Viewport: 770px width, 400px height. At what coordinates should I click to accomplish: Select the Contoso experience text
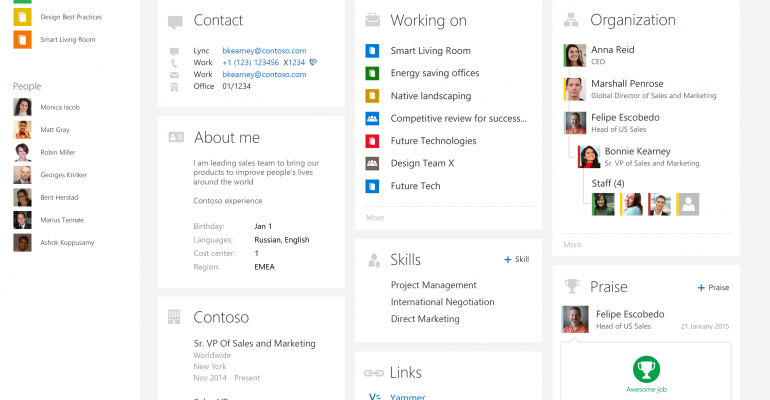[228, 201]
